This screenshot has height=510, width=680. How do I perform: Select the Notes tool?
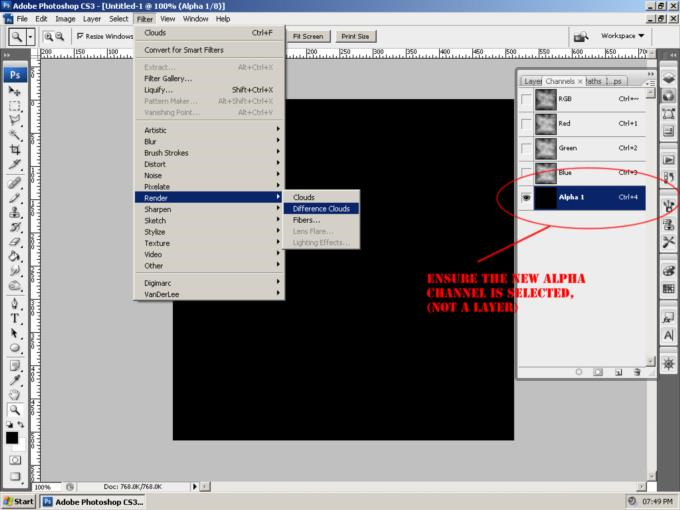pos(15,366)
